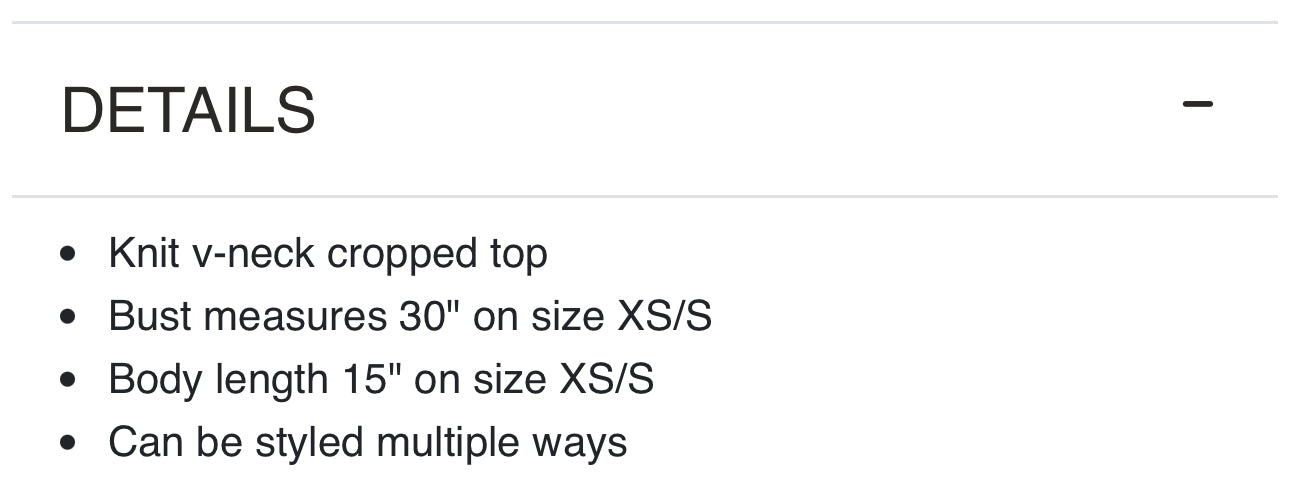Image resolution: width=1290 pixels, height=493 pixels.
Task: Click the word "Bust"
Action: [x=141, y=316]
